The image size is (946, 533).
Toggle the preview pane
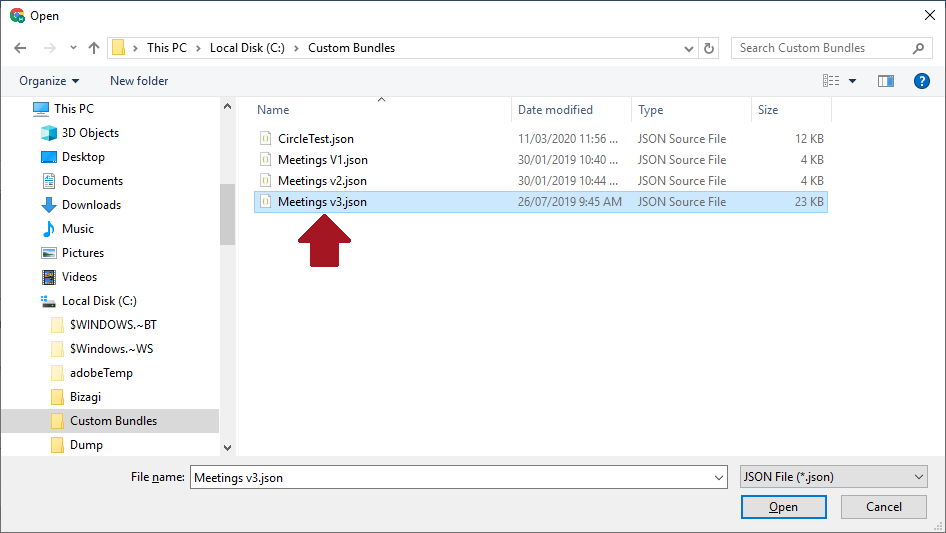click(x=886, y=81)
